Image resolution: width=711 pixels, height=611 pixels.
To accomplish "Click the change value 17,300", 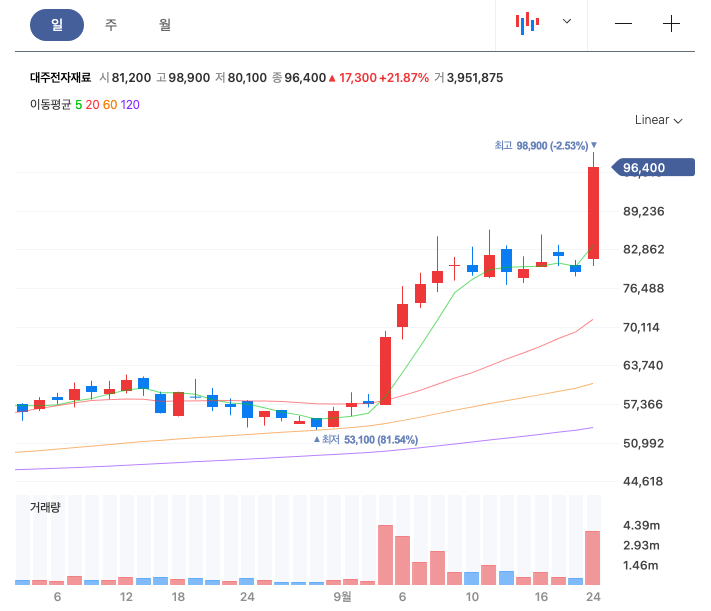I will 358,78.
